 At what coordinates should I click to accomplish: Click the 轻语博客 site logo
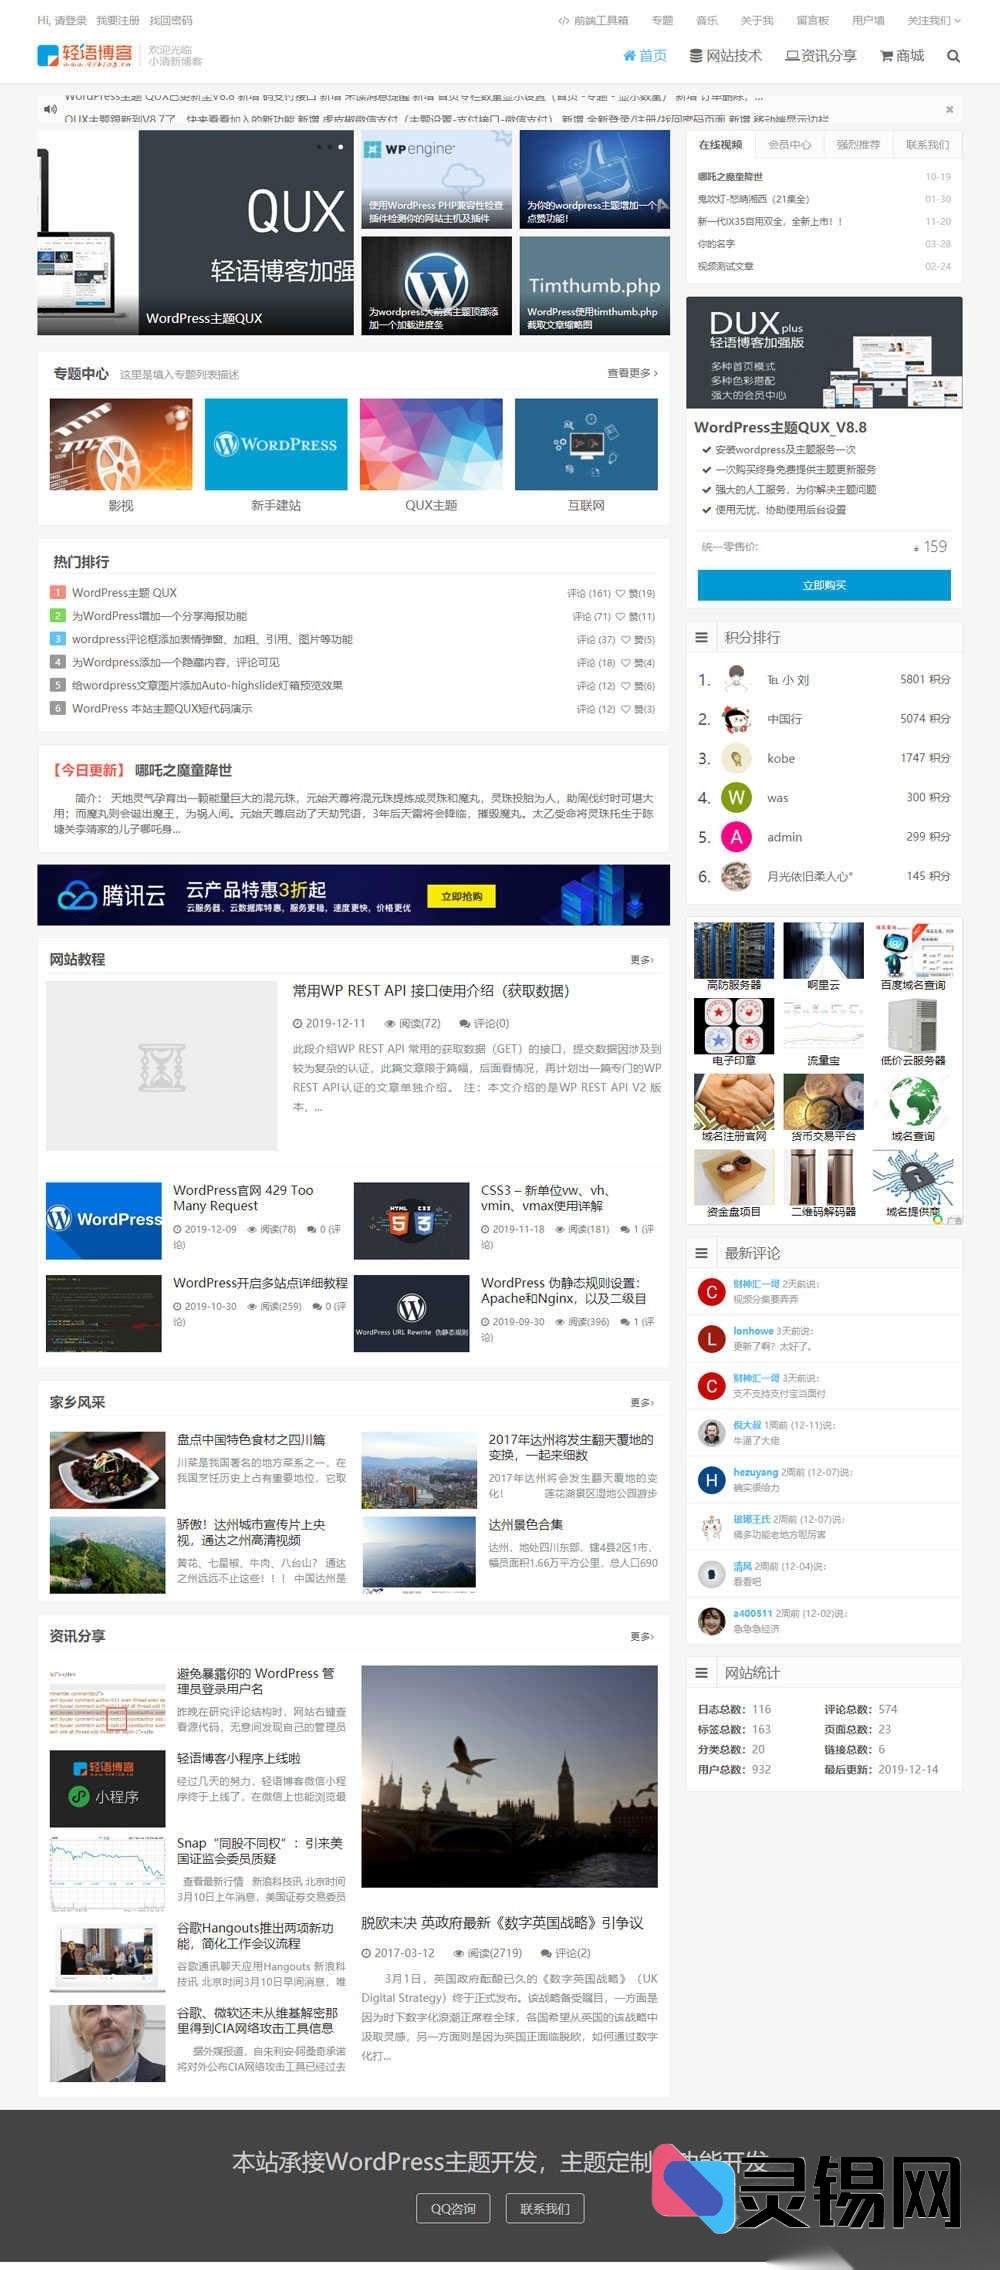click(x=85, y=55)
